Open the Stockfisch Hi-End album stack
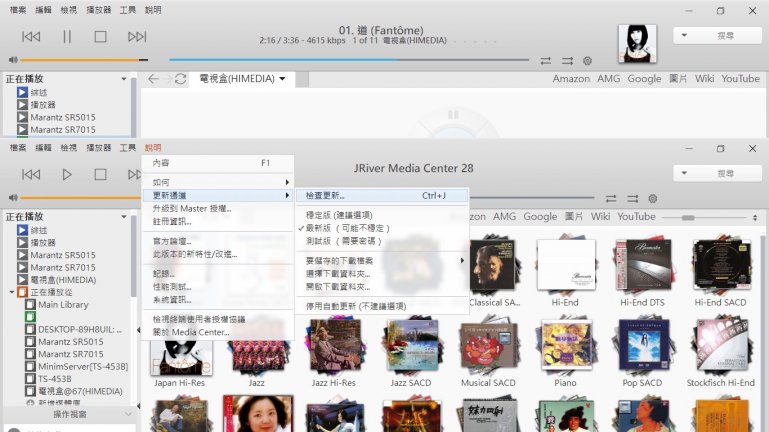This screenshot has height=432, width=769. click(x=720, y=347)
